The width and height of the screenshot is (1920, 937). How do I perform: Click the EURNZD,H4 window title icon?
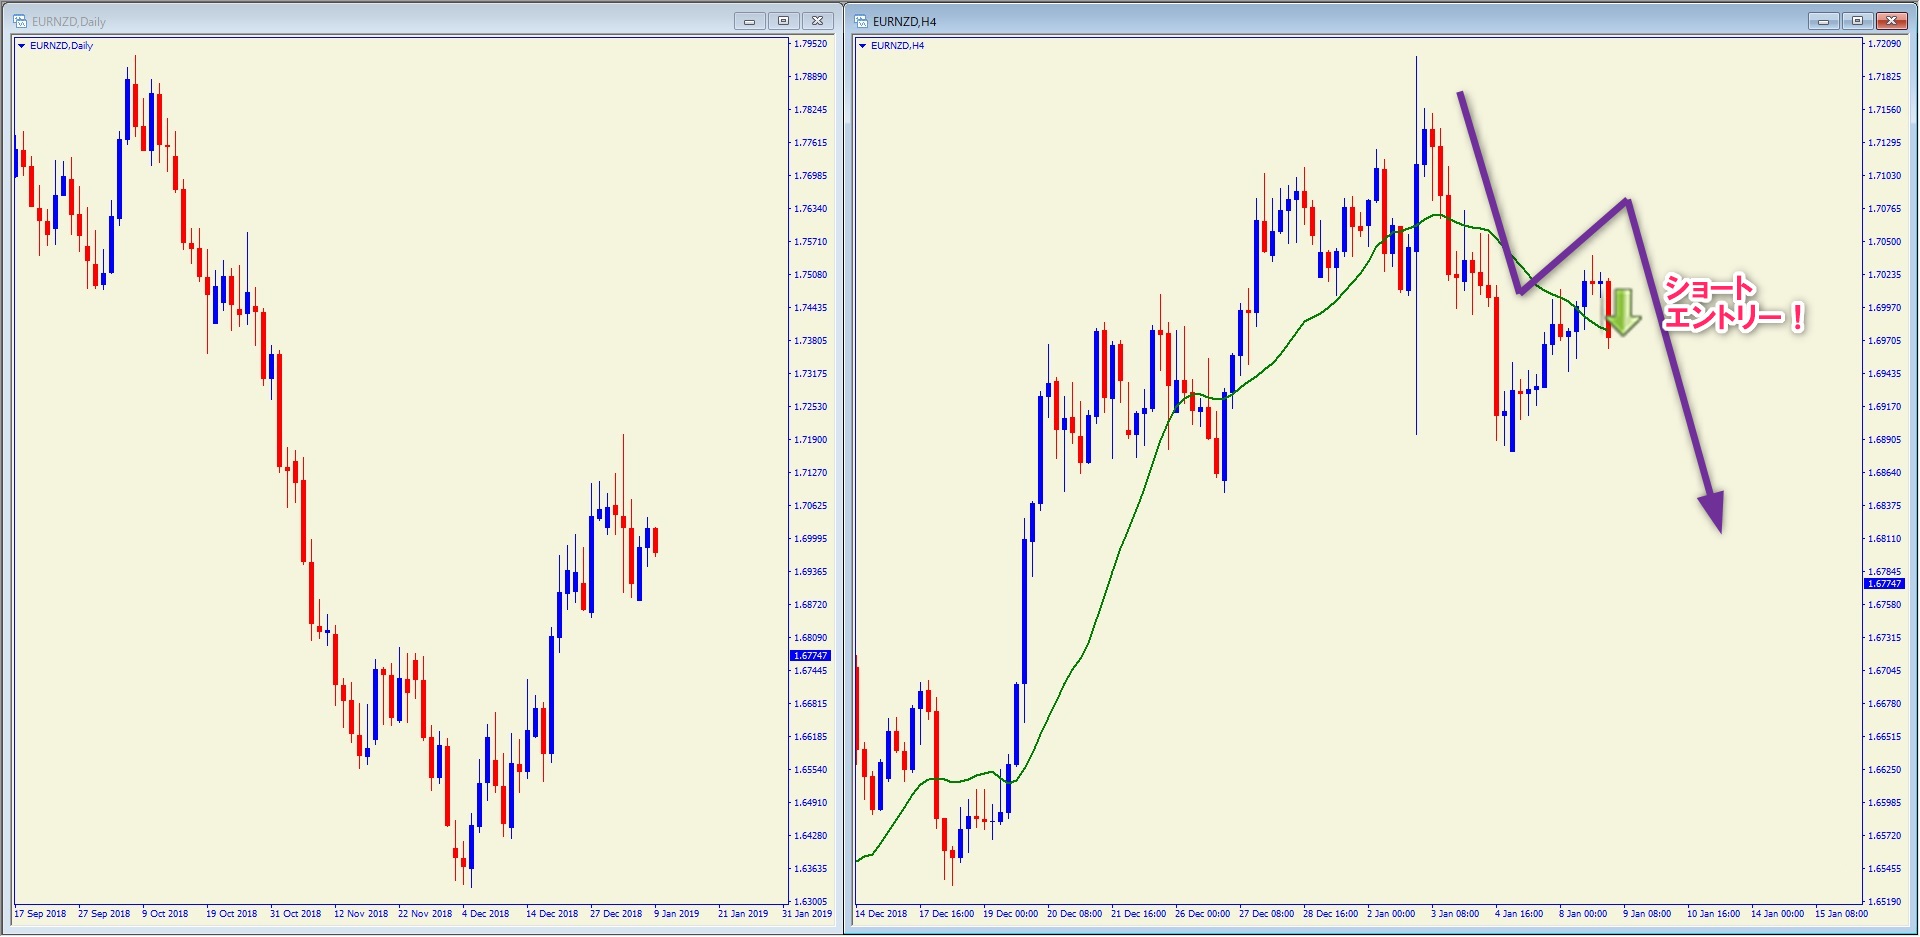click(x=861, y=21)
